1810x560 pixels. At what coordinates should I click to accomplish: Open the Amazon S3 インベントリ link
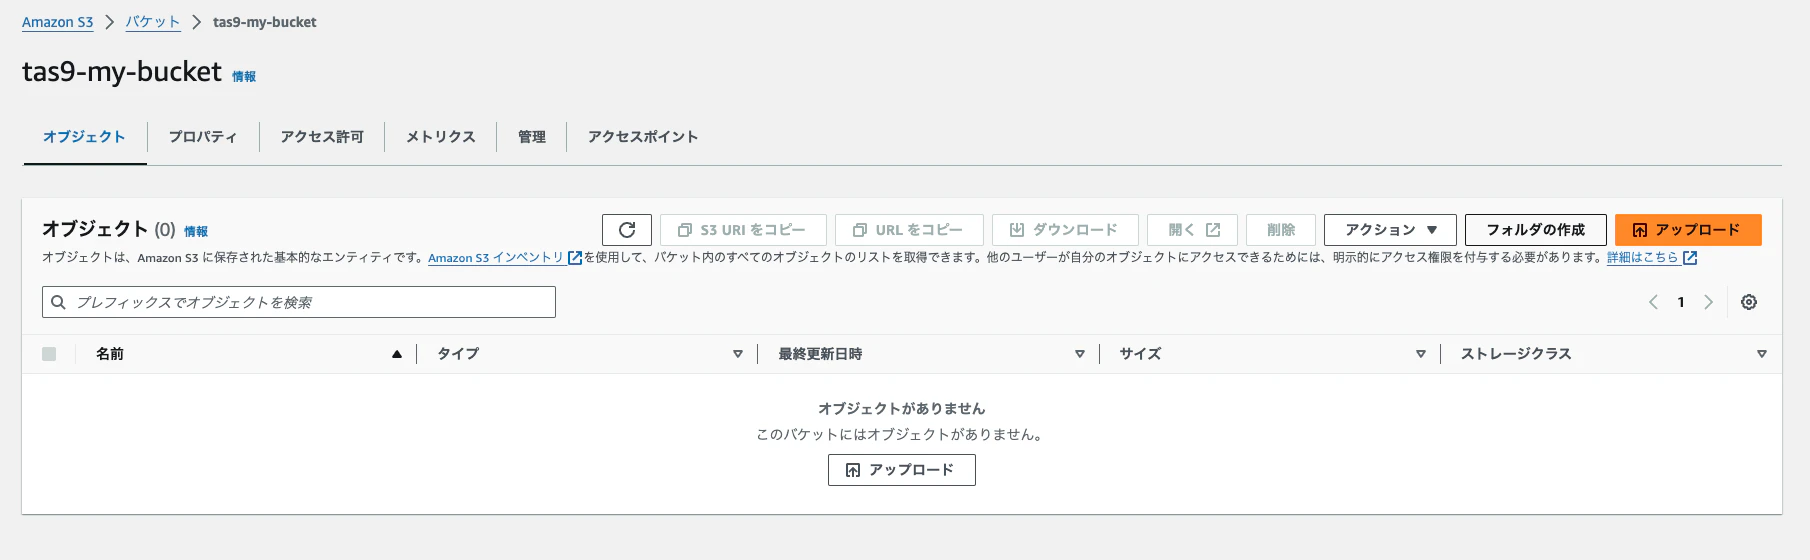click(x=496, y=258)
